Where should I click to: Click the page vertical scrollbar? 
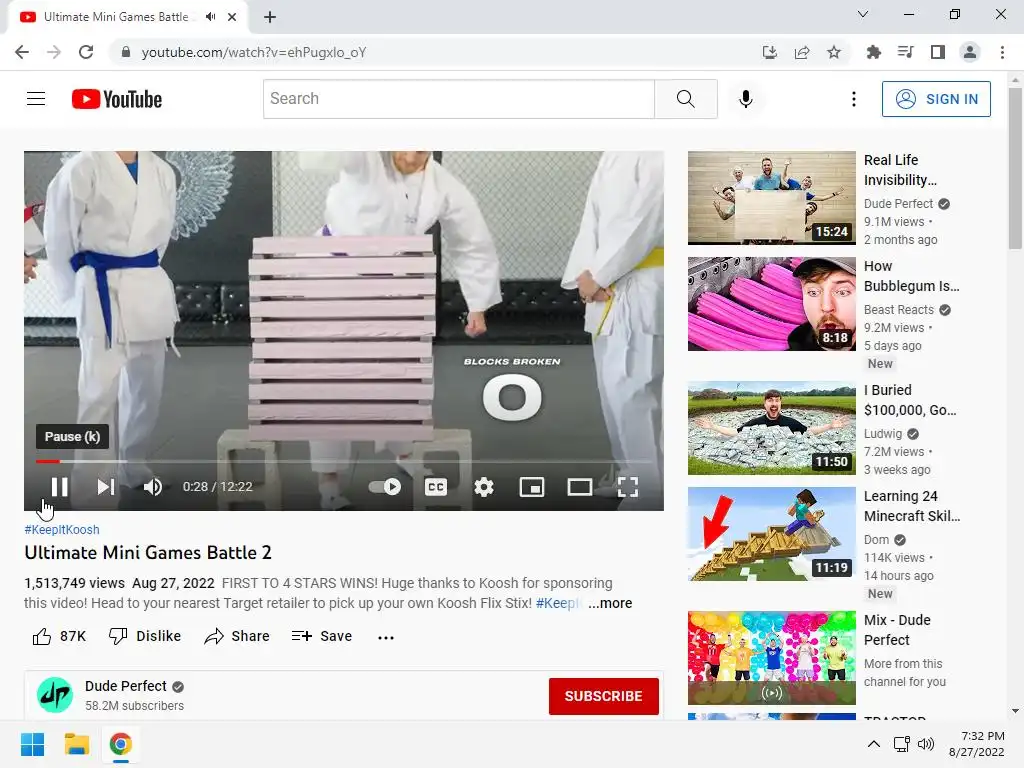[x=1015, y=167]
